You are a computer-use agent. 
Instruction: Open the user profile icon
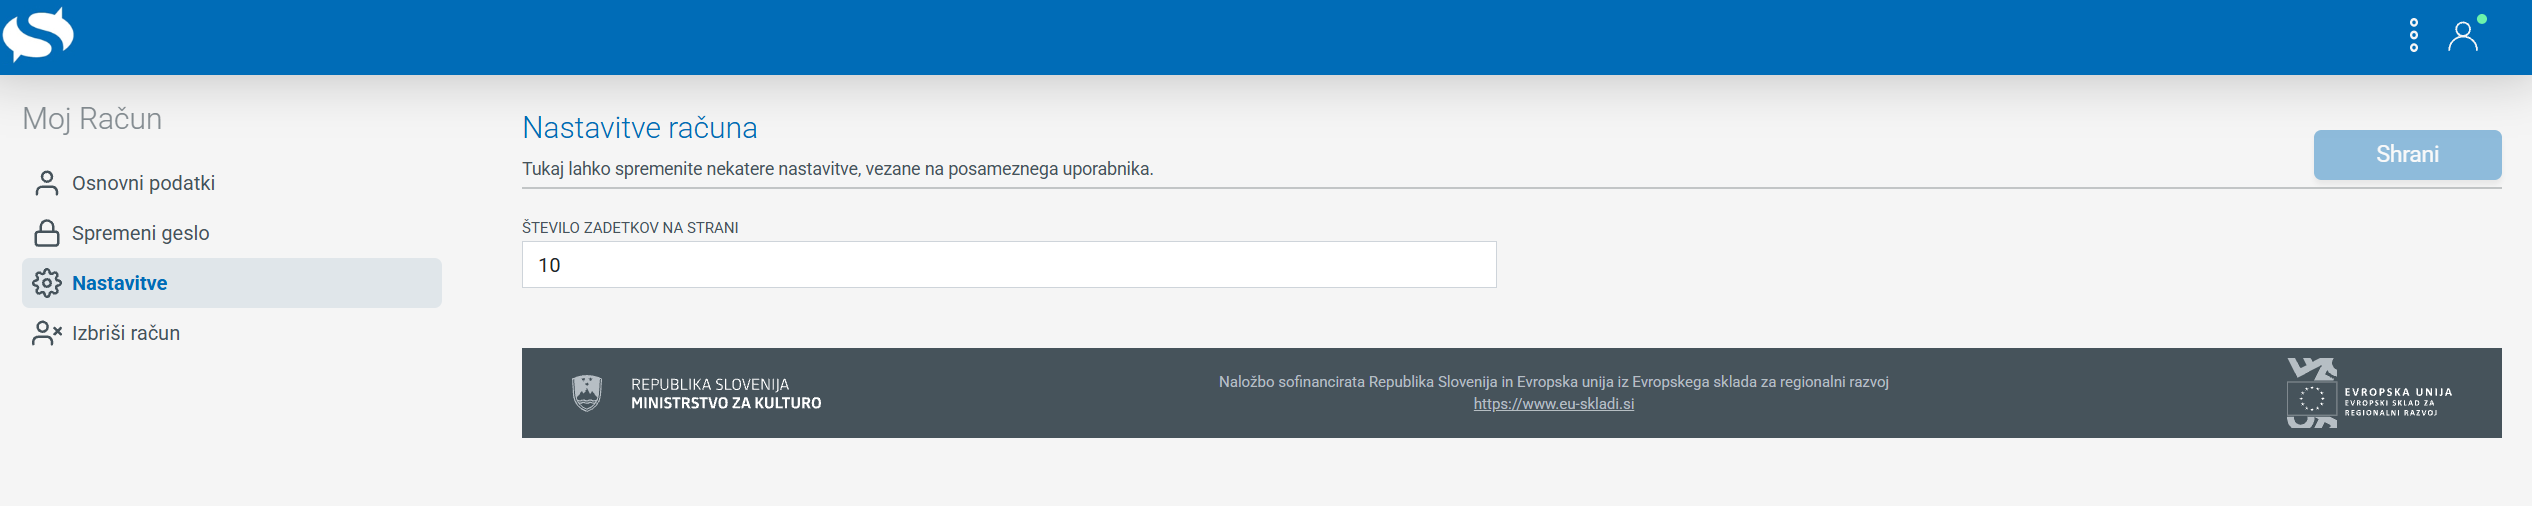tap(2462, 37)
